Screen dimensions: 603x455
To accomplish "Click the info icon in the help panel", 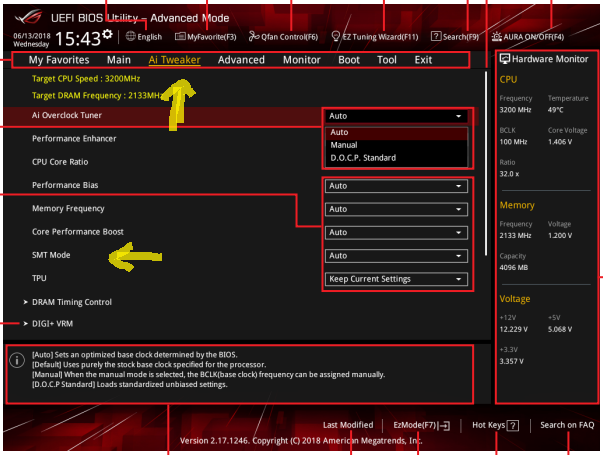I will tap(17, 360).
